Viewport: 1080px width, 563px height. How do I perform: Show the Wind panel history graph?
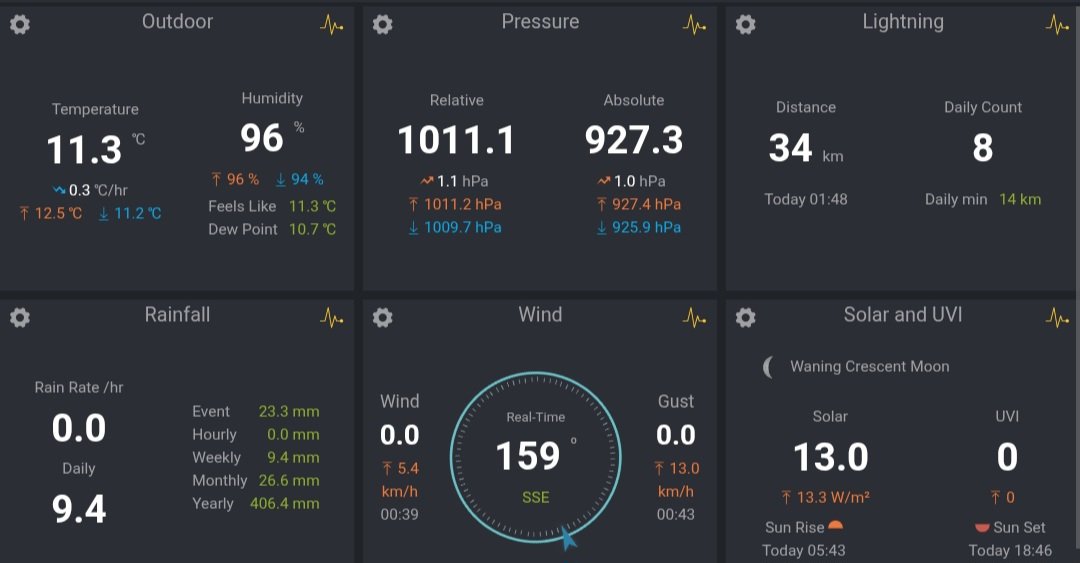coord(694,318)
